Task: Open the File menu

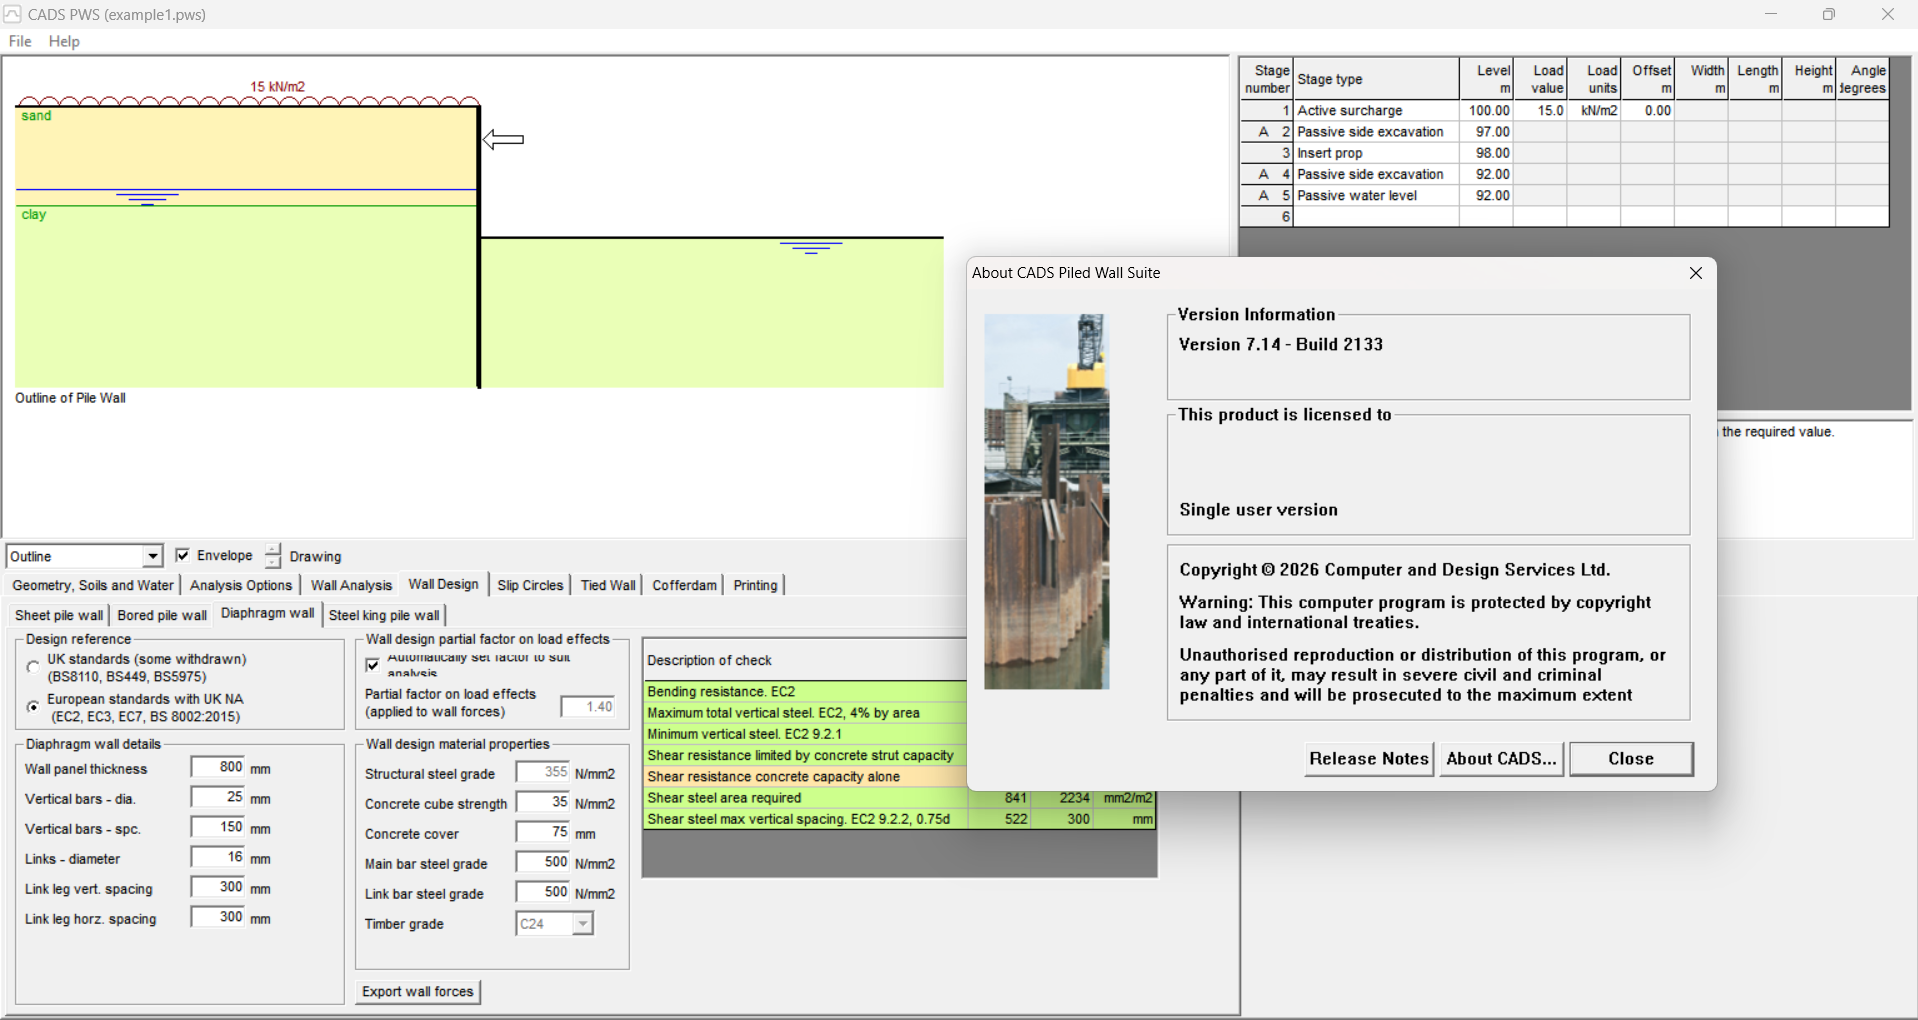Action: coord(20,41)
